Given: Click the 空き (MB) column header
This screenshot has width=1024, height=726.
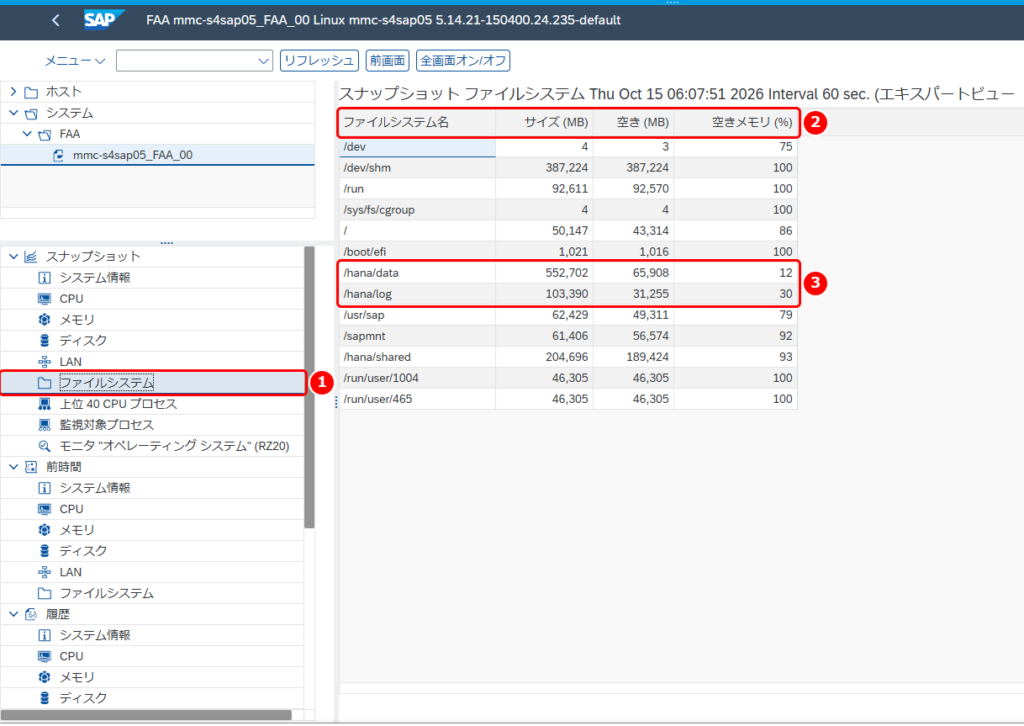Looking at the screenshot, I should [x=633, y=122].
